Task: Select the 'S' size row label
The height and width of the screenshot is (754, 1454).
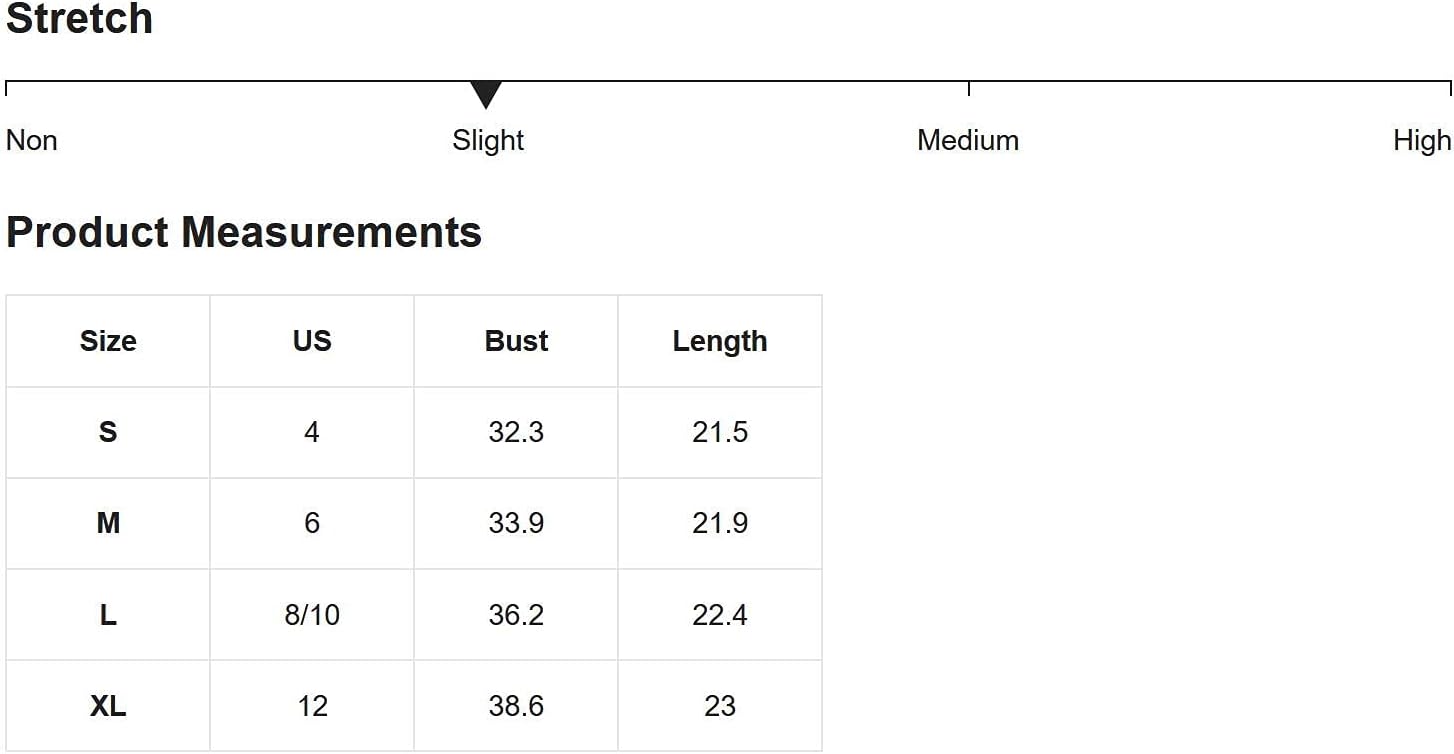Action: pyautogui.click(x=108, y=432)
